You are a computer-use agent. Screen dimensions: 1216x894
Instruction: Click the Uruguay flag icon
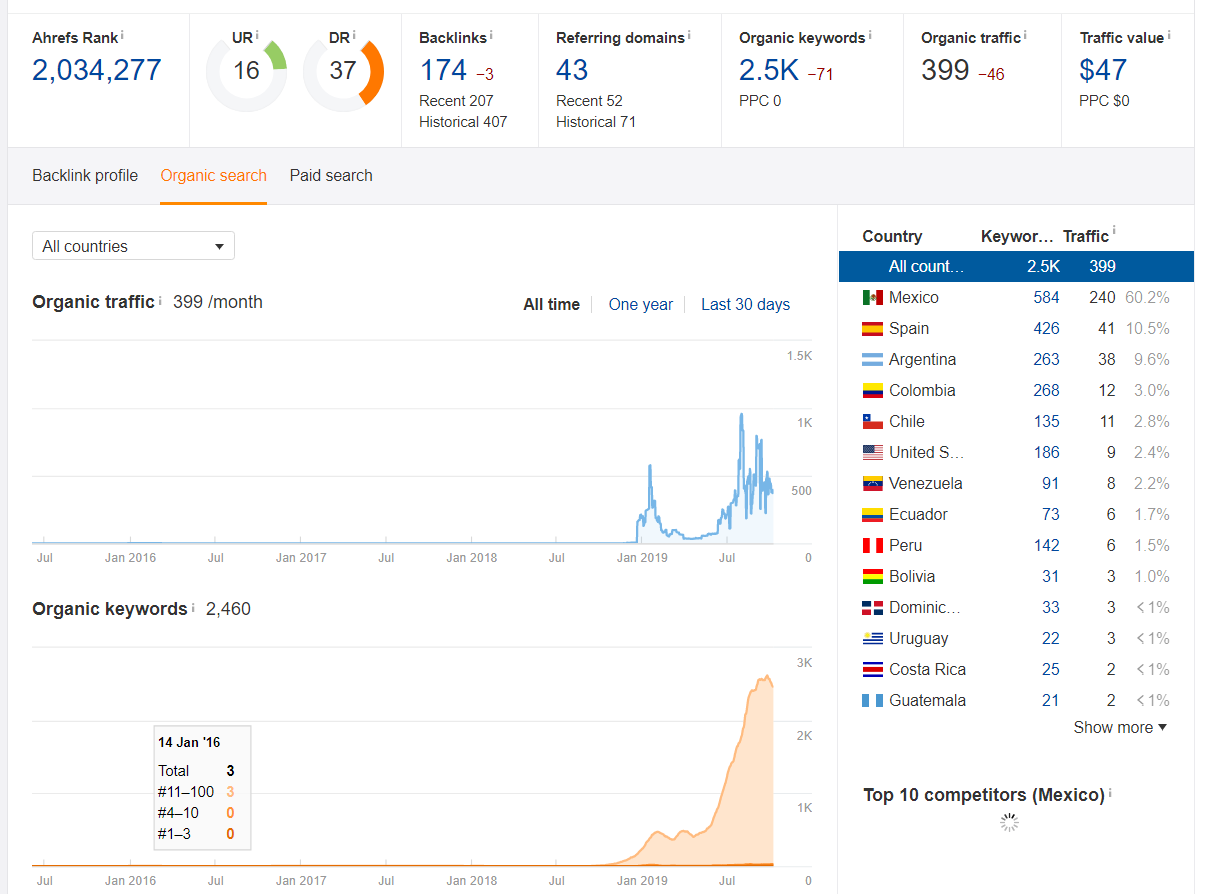pyautogui.click(x=872, y=639)
